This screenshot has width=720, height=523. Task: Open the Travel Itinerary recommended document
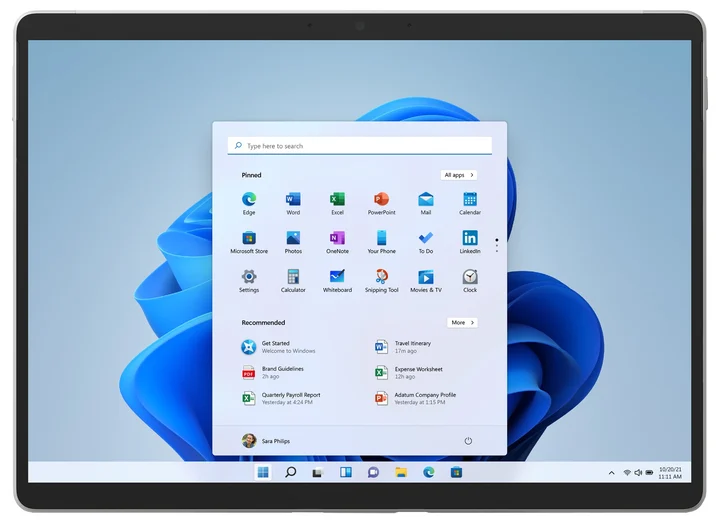tap(412, 347)
